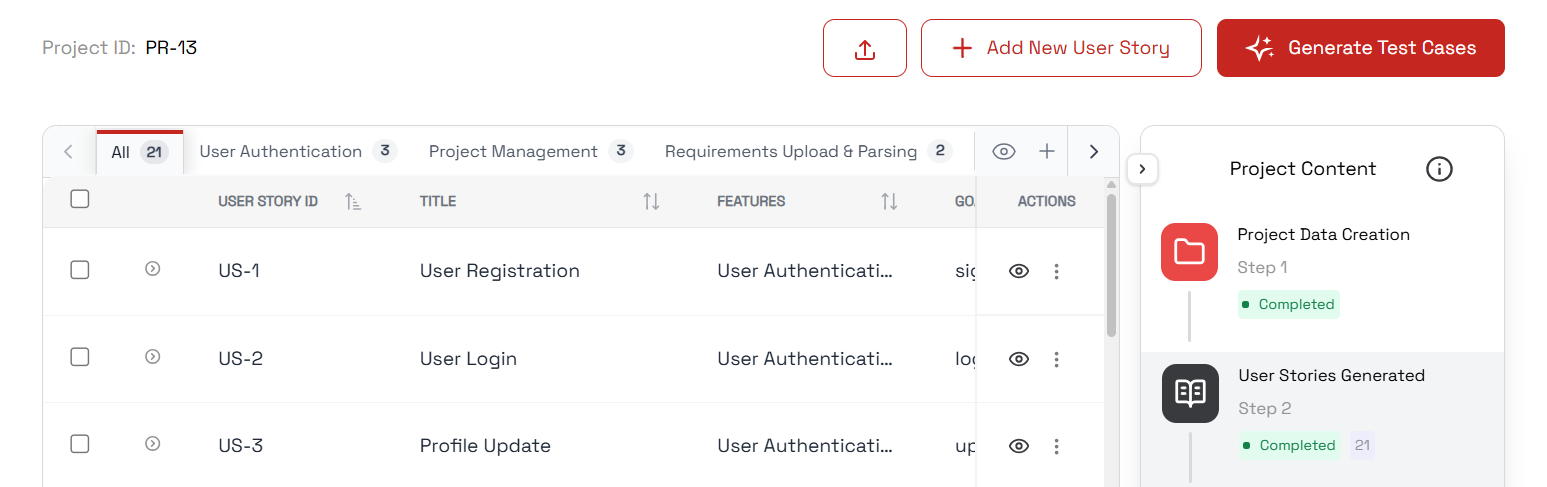Click the ACTIONS column header
The width and height of the screenshot is (1547, 487).
pos(1046,201)
